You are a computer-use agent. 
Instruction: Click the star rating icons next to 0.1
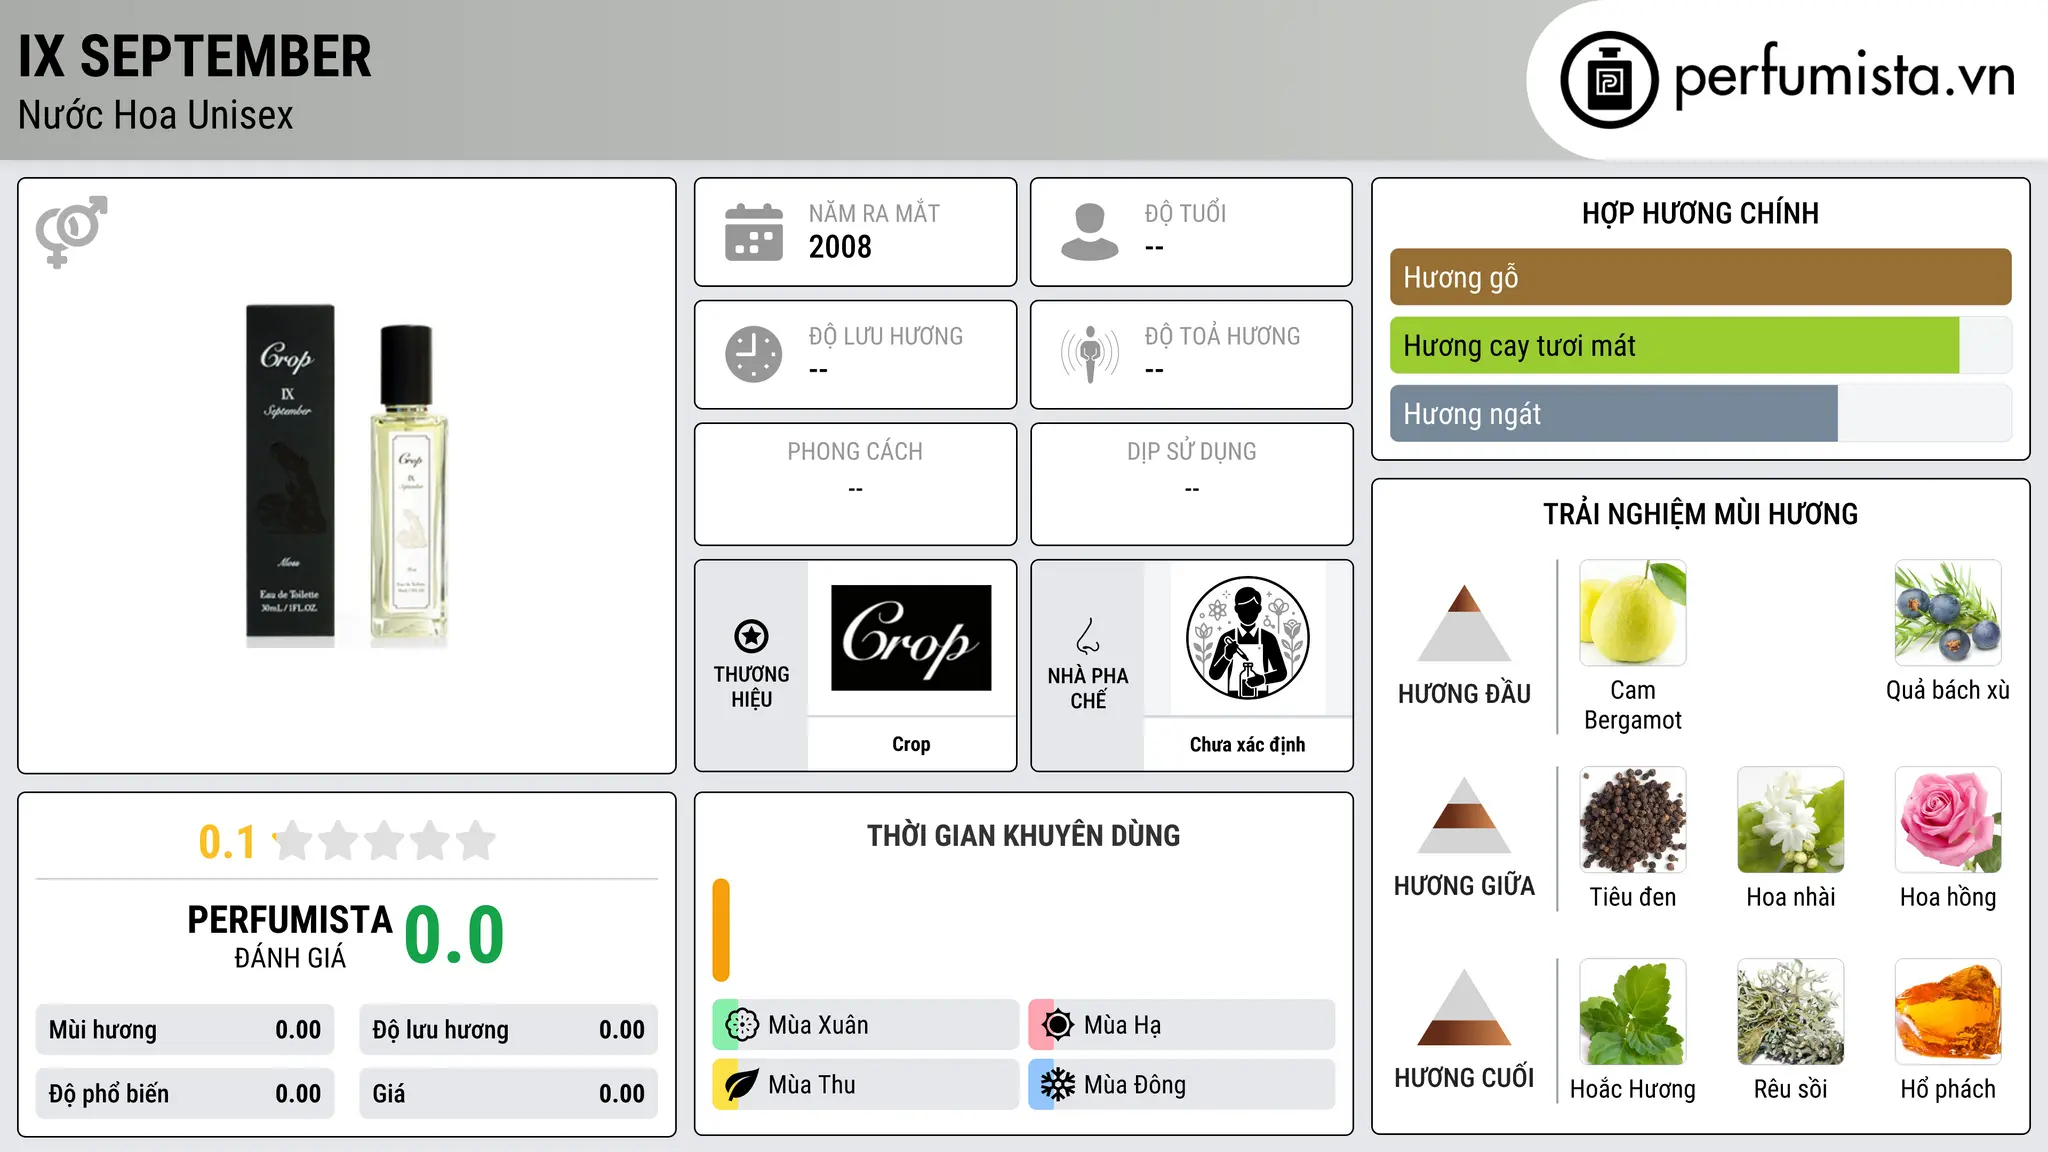click(384, 841)
